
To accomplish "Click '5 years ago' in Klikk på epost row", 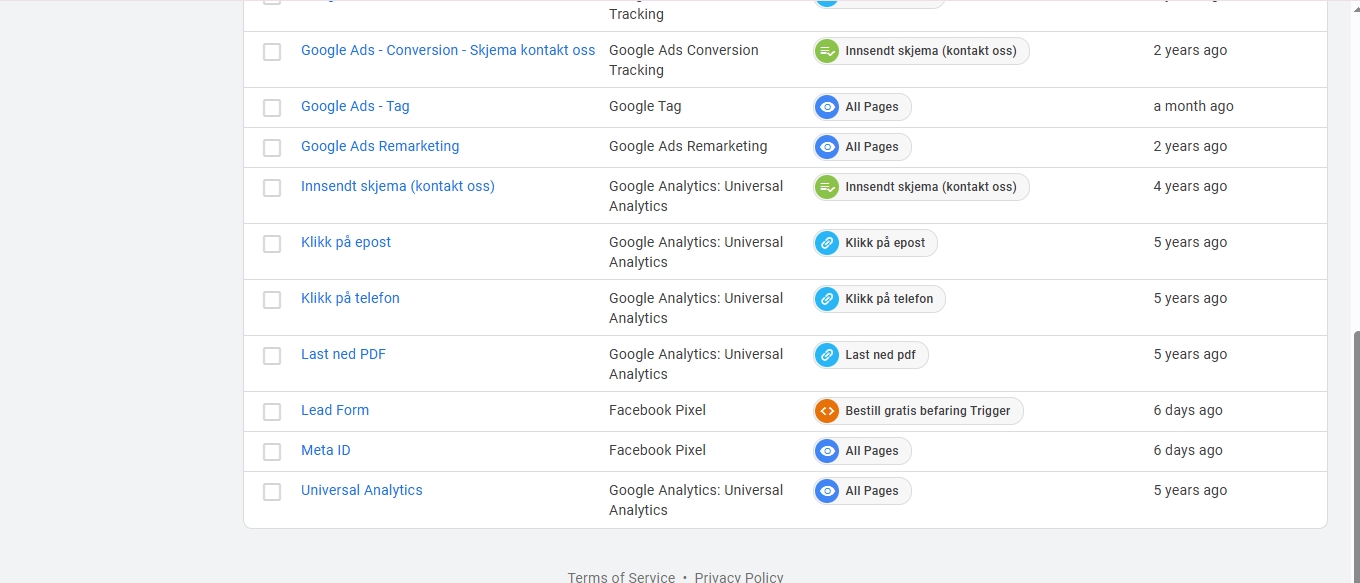I will click(1190, 242).
